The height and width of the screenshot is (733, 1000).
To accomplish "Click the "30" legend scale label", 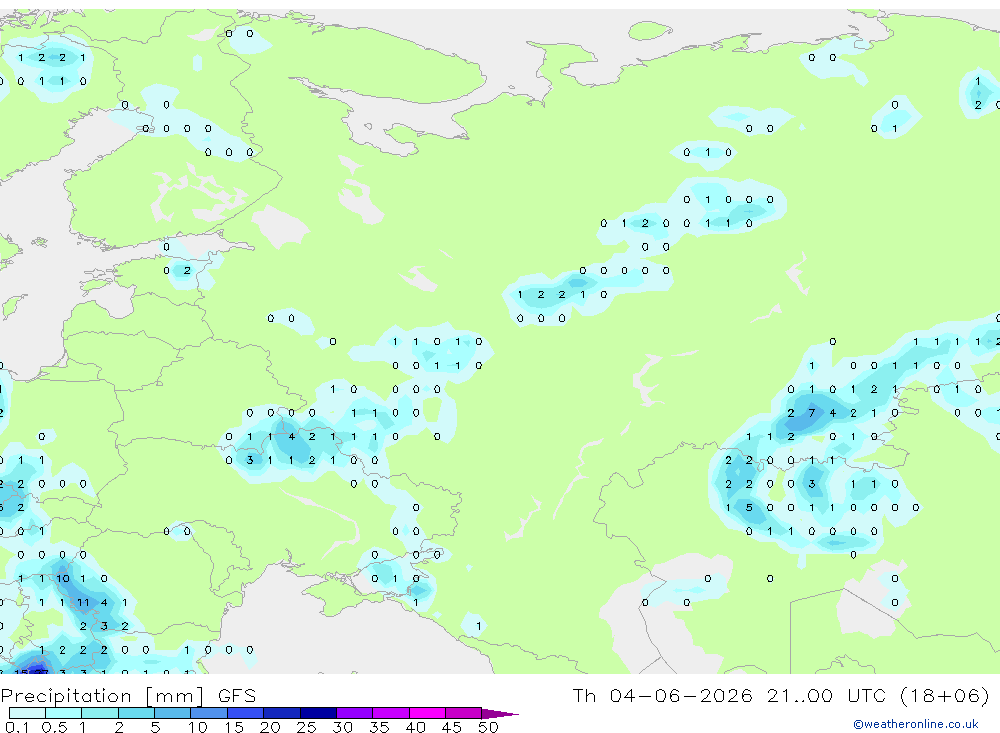I will (x=342, y=727).
